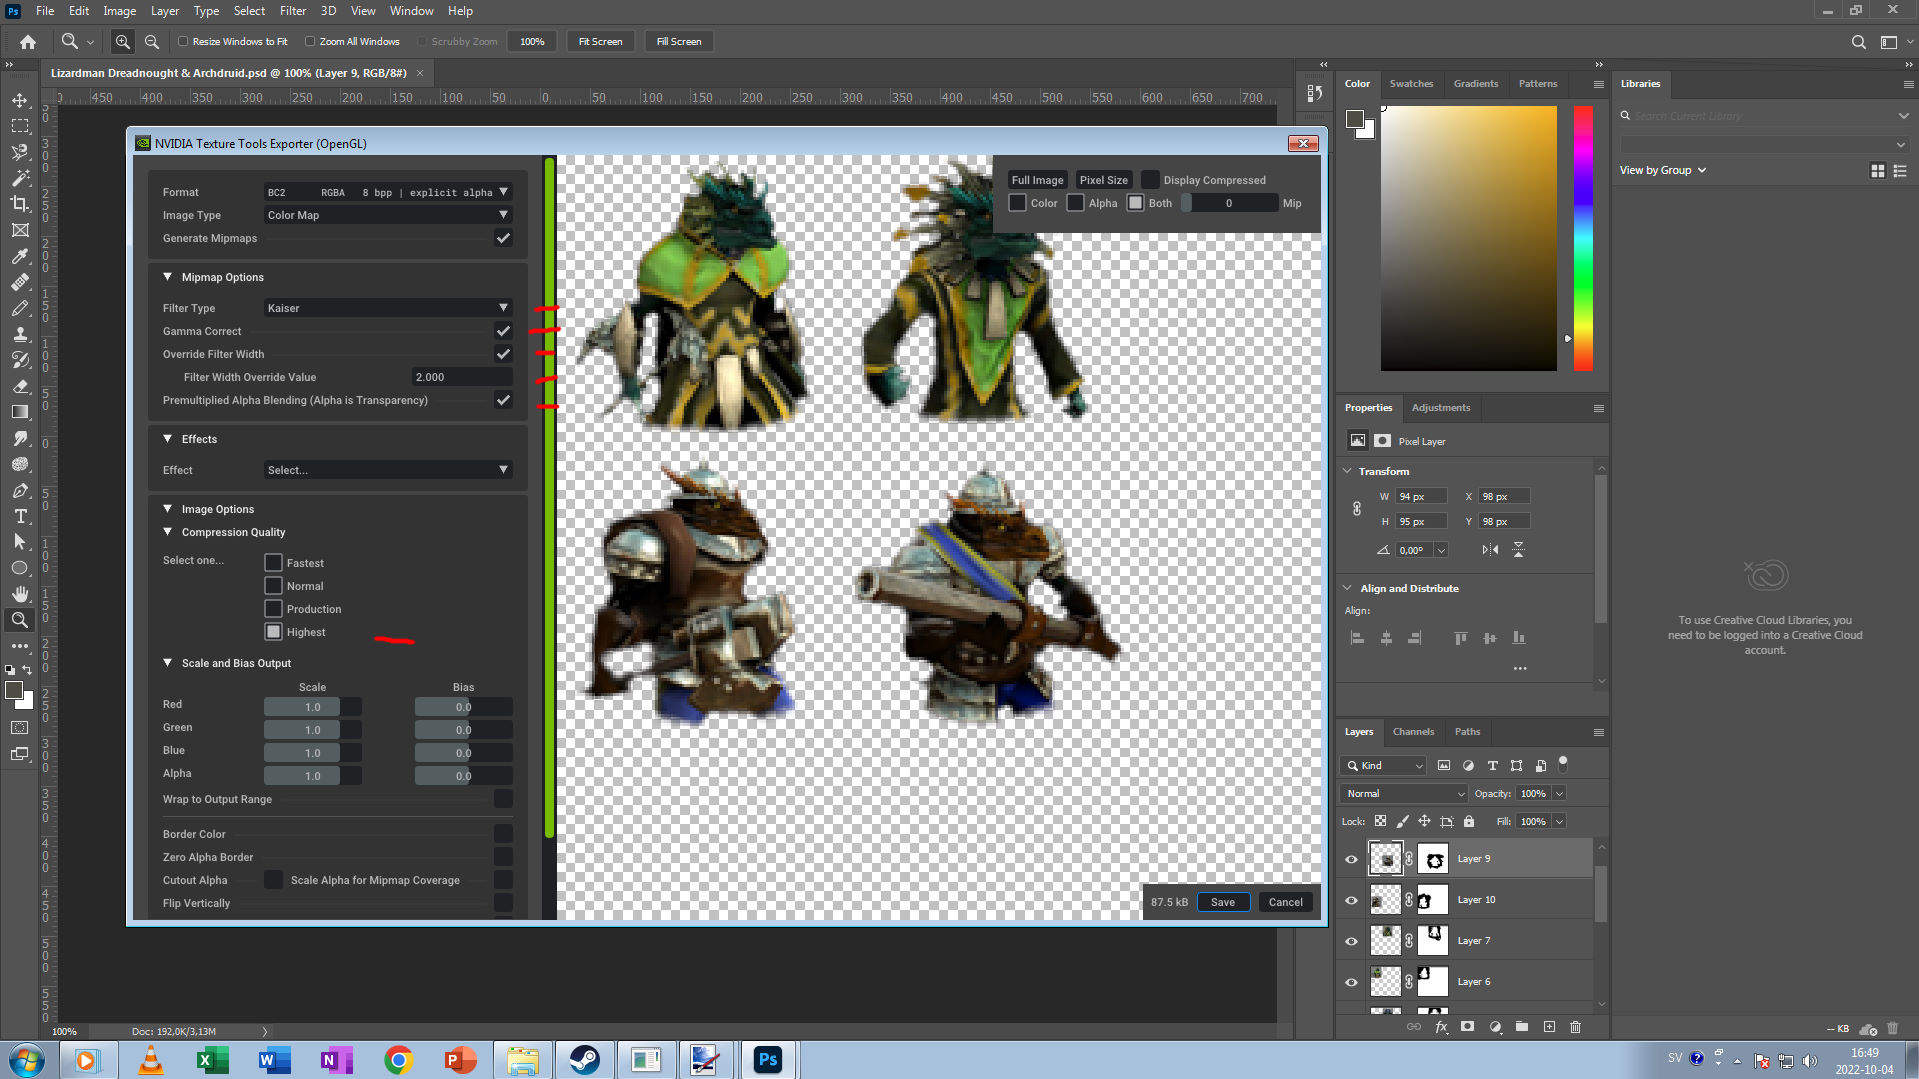This screenshot has height=1079, width=1919.
Task: Open the Format BC2 dropdown
Action: (x=387, y=192)
